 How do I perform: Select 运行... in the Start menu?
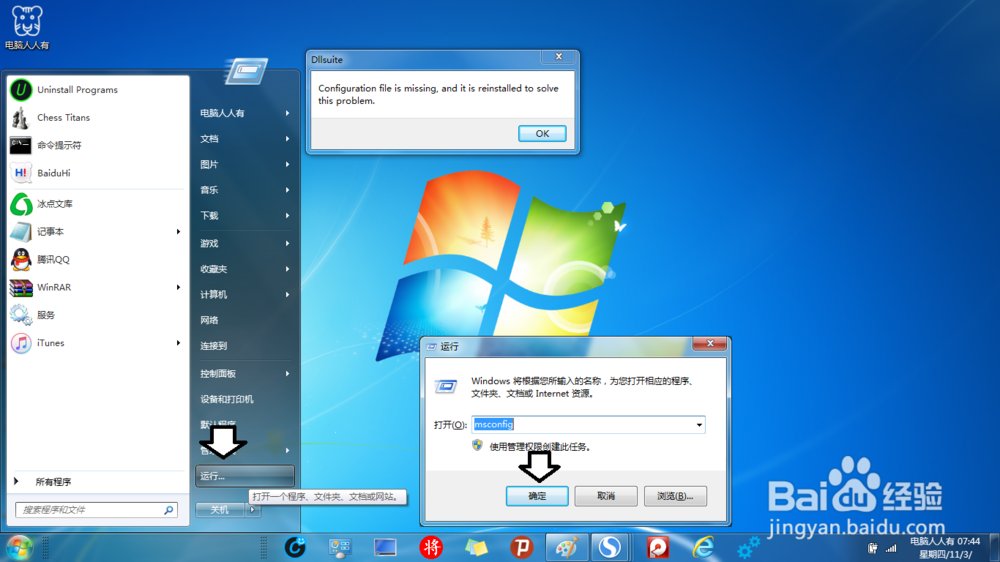[245, 476]
